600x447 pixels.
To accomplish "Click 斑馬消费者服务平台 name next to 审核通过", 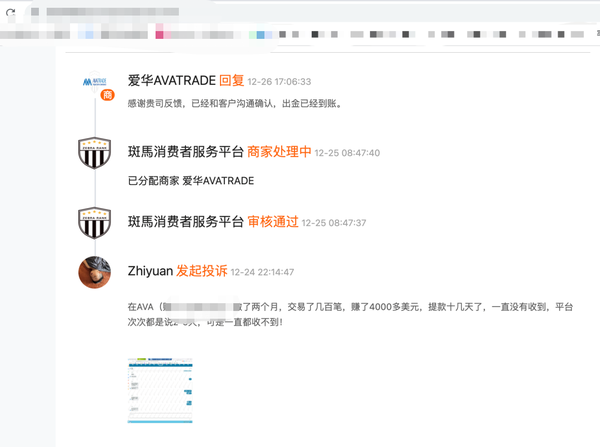I will 186,222.
